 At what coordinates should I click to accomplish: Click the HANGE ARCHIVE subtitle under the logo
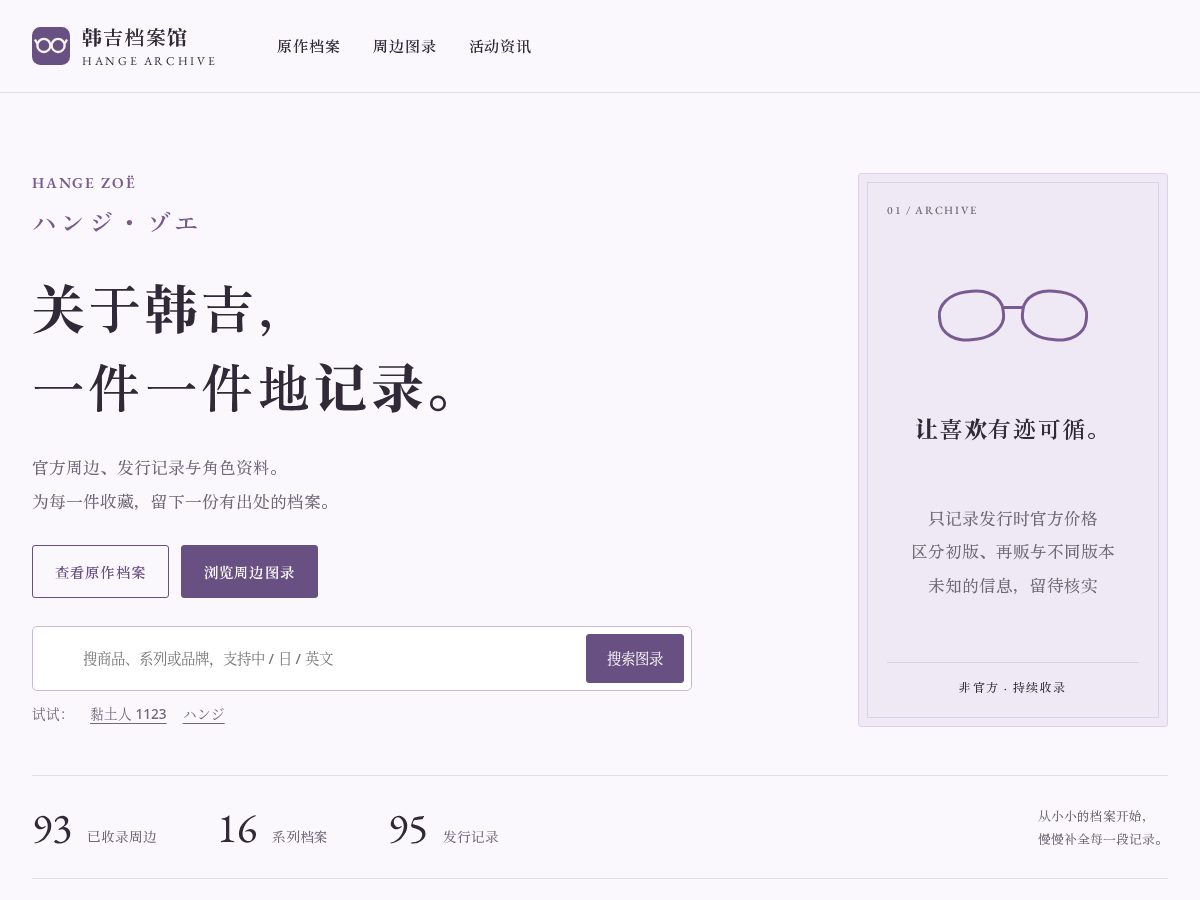coord(149,61)
